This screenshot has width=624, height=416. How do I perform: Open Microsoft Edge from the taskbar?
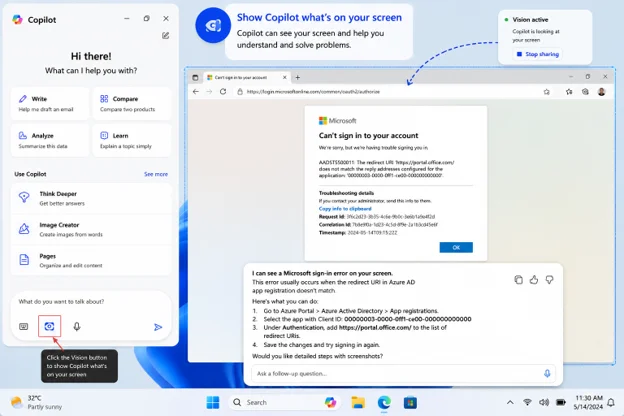click(x=384, y=402)
